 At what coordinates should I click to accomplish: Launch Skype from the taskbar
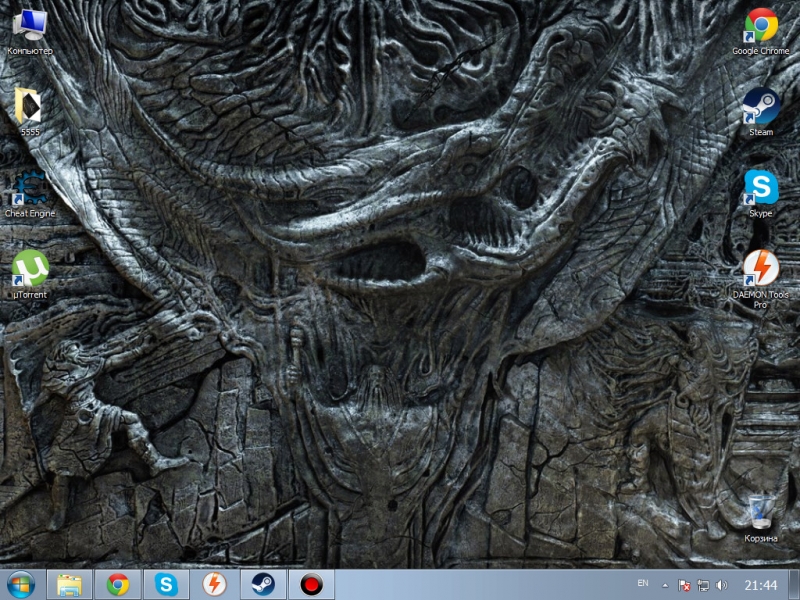[x=166, y=585]
